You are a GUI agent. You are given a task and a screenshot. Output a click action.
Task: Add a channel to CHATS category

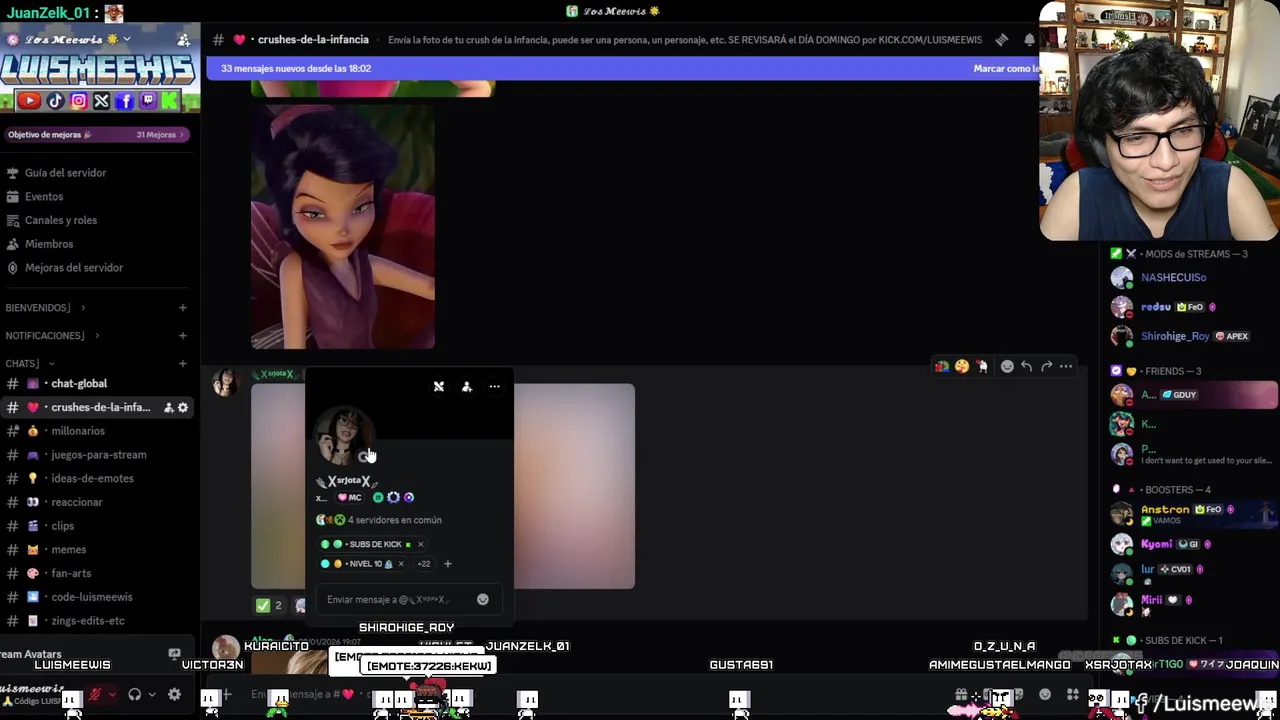coord(183,364)
